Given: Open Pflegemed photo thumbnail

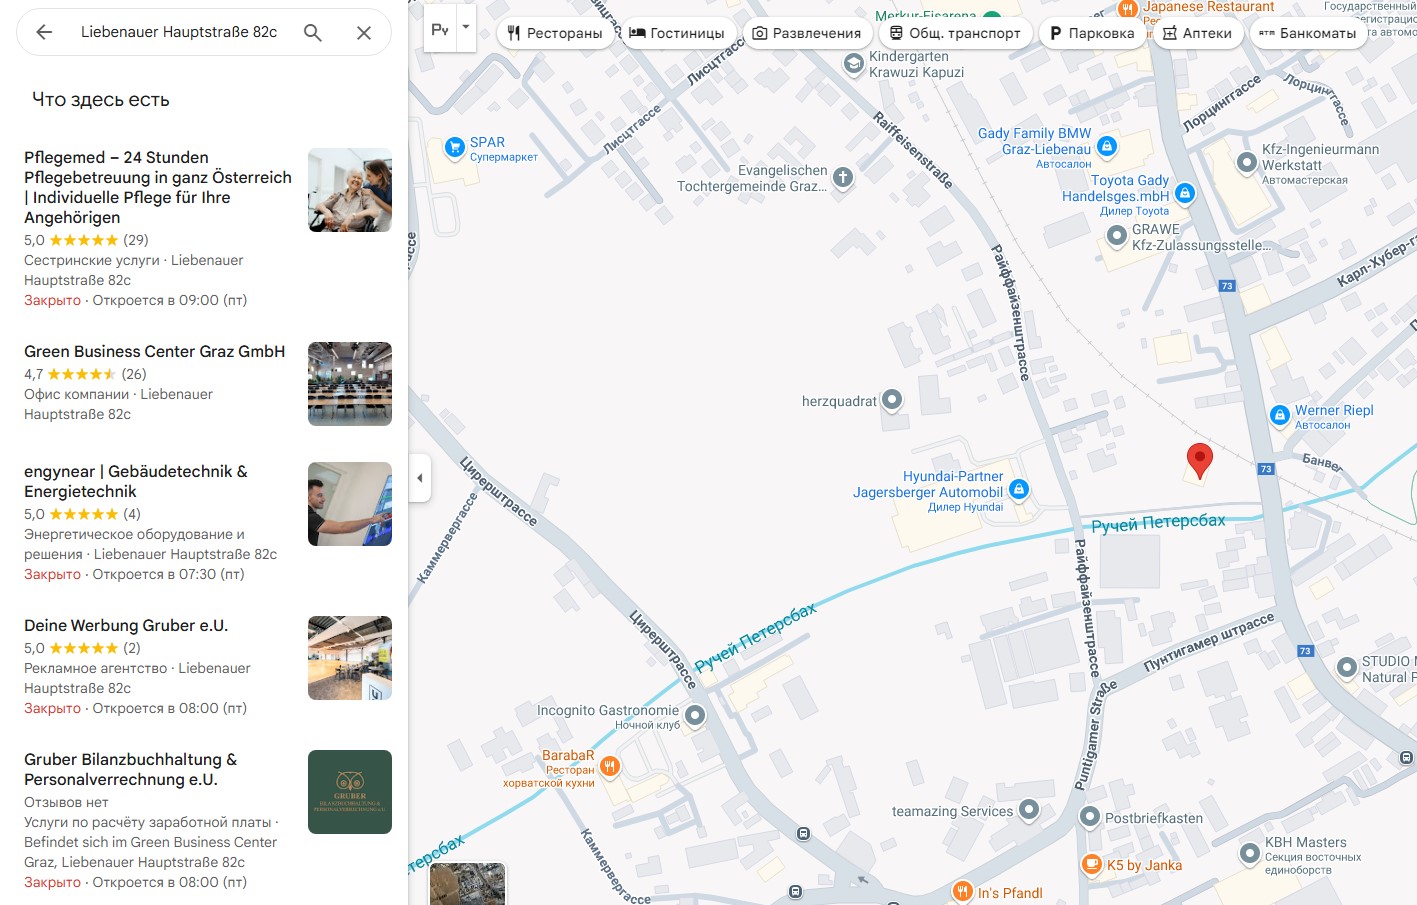Looking at the screenshot, I should (x=350, y=190).
